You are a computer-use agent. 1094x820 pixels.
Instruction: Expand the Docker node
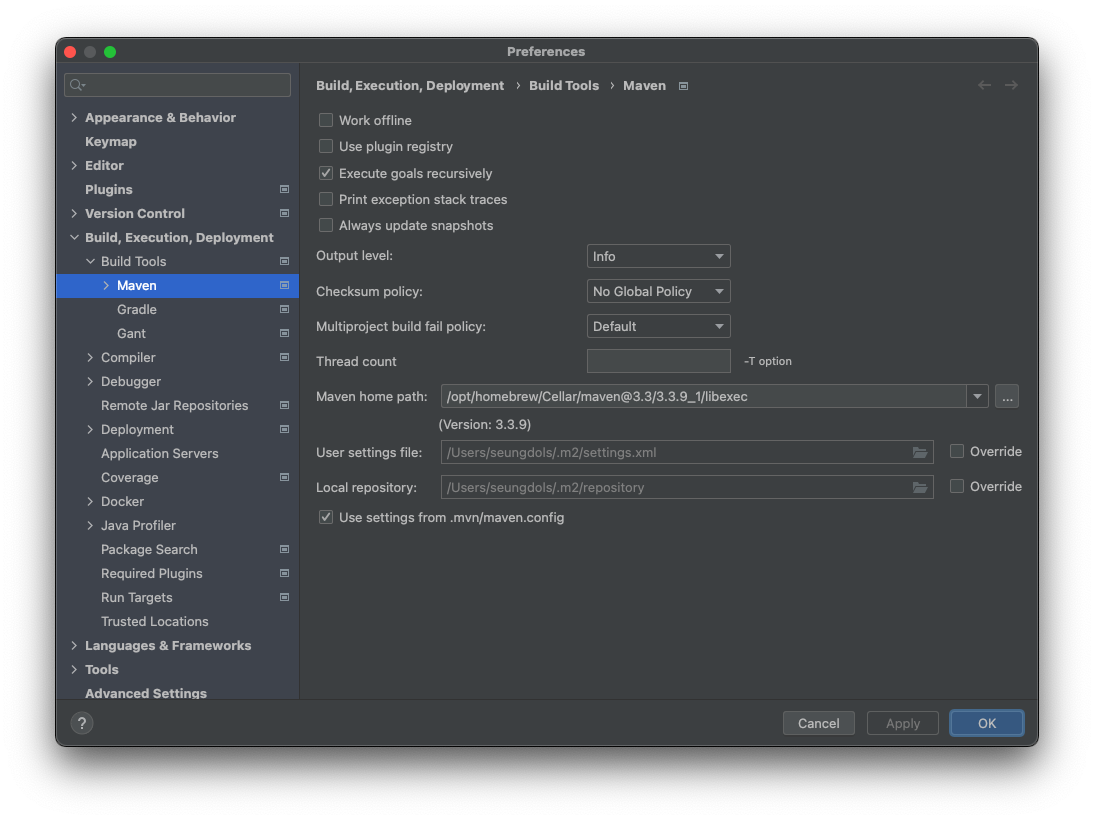pos(90,502)
